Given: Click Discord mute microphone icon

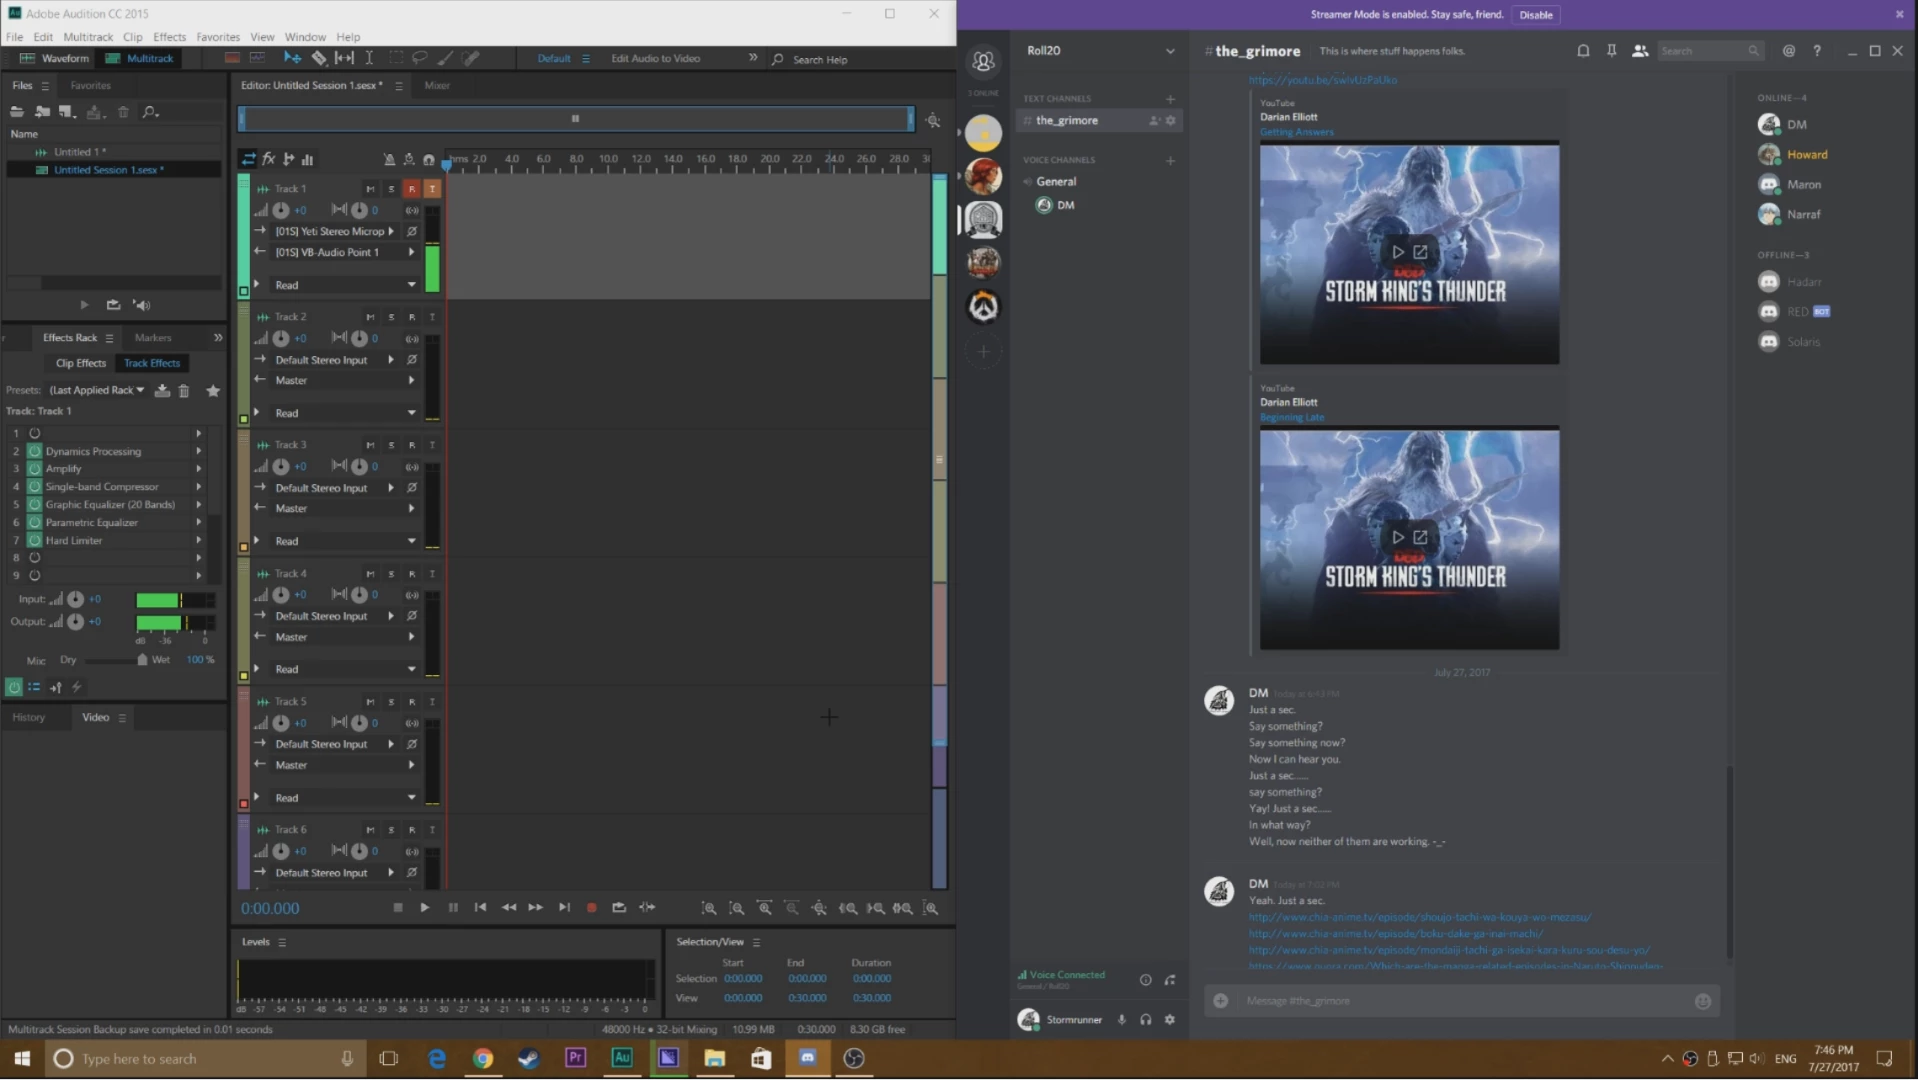Looking at the screenshot, I should point(1122,1020).
